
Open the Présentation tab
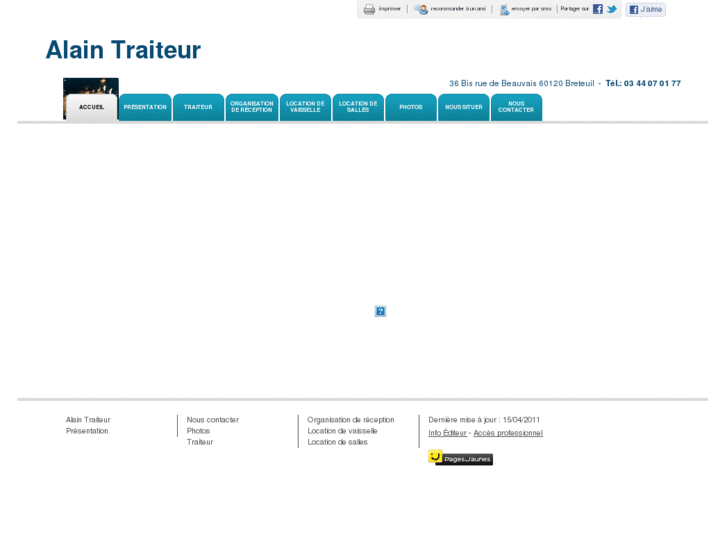pyautogui.click(x=145, y=107)
